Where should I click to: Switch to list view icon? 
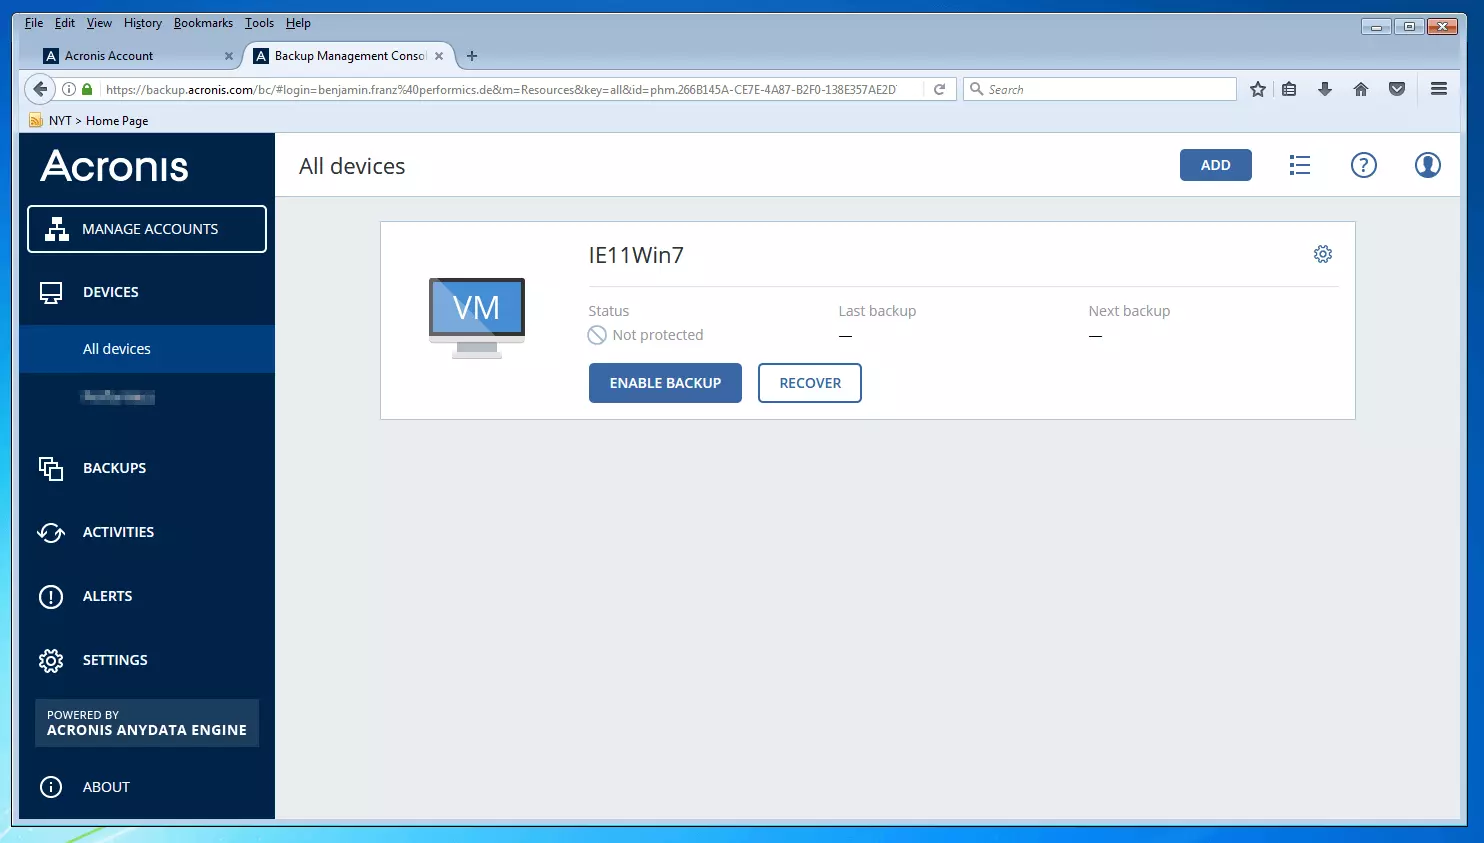pyautogui.click(x=1300, y=165)
